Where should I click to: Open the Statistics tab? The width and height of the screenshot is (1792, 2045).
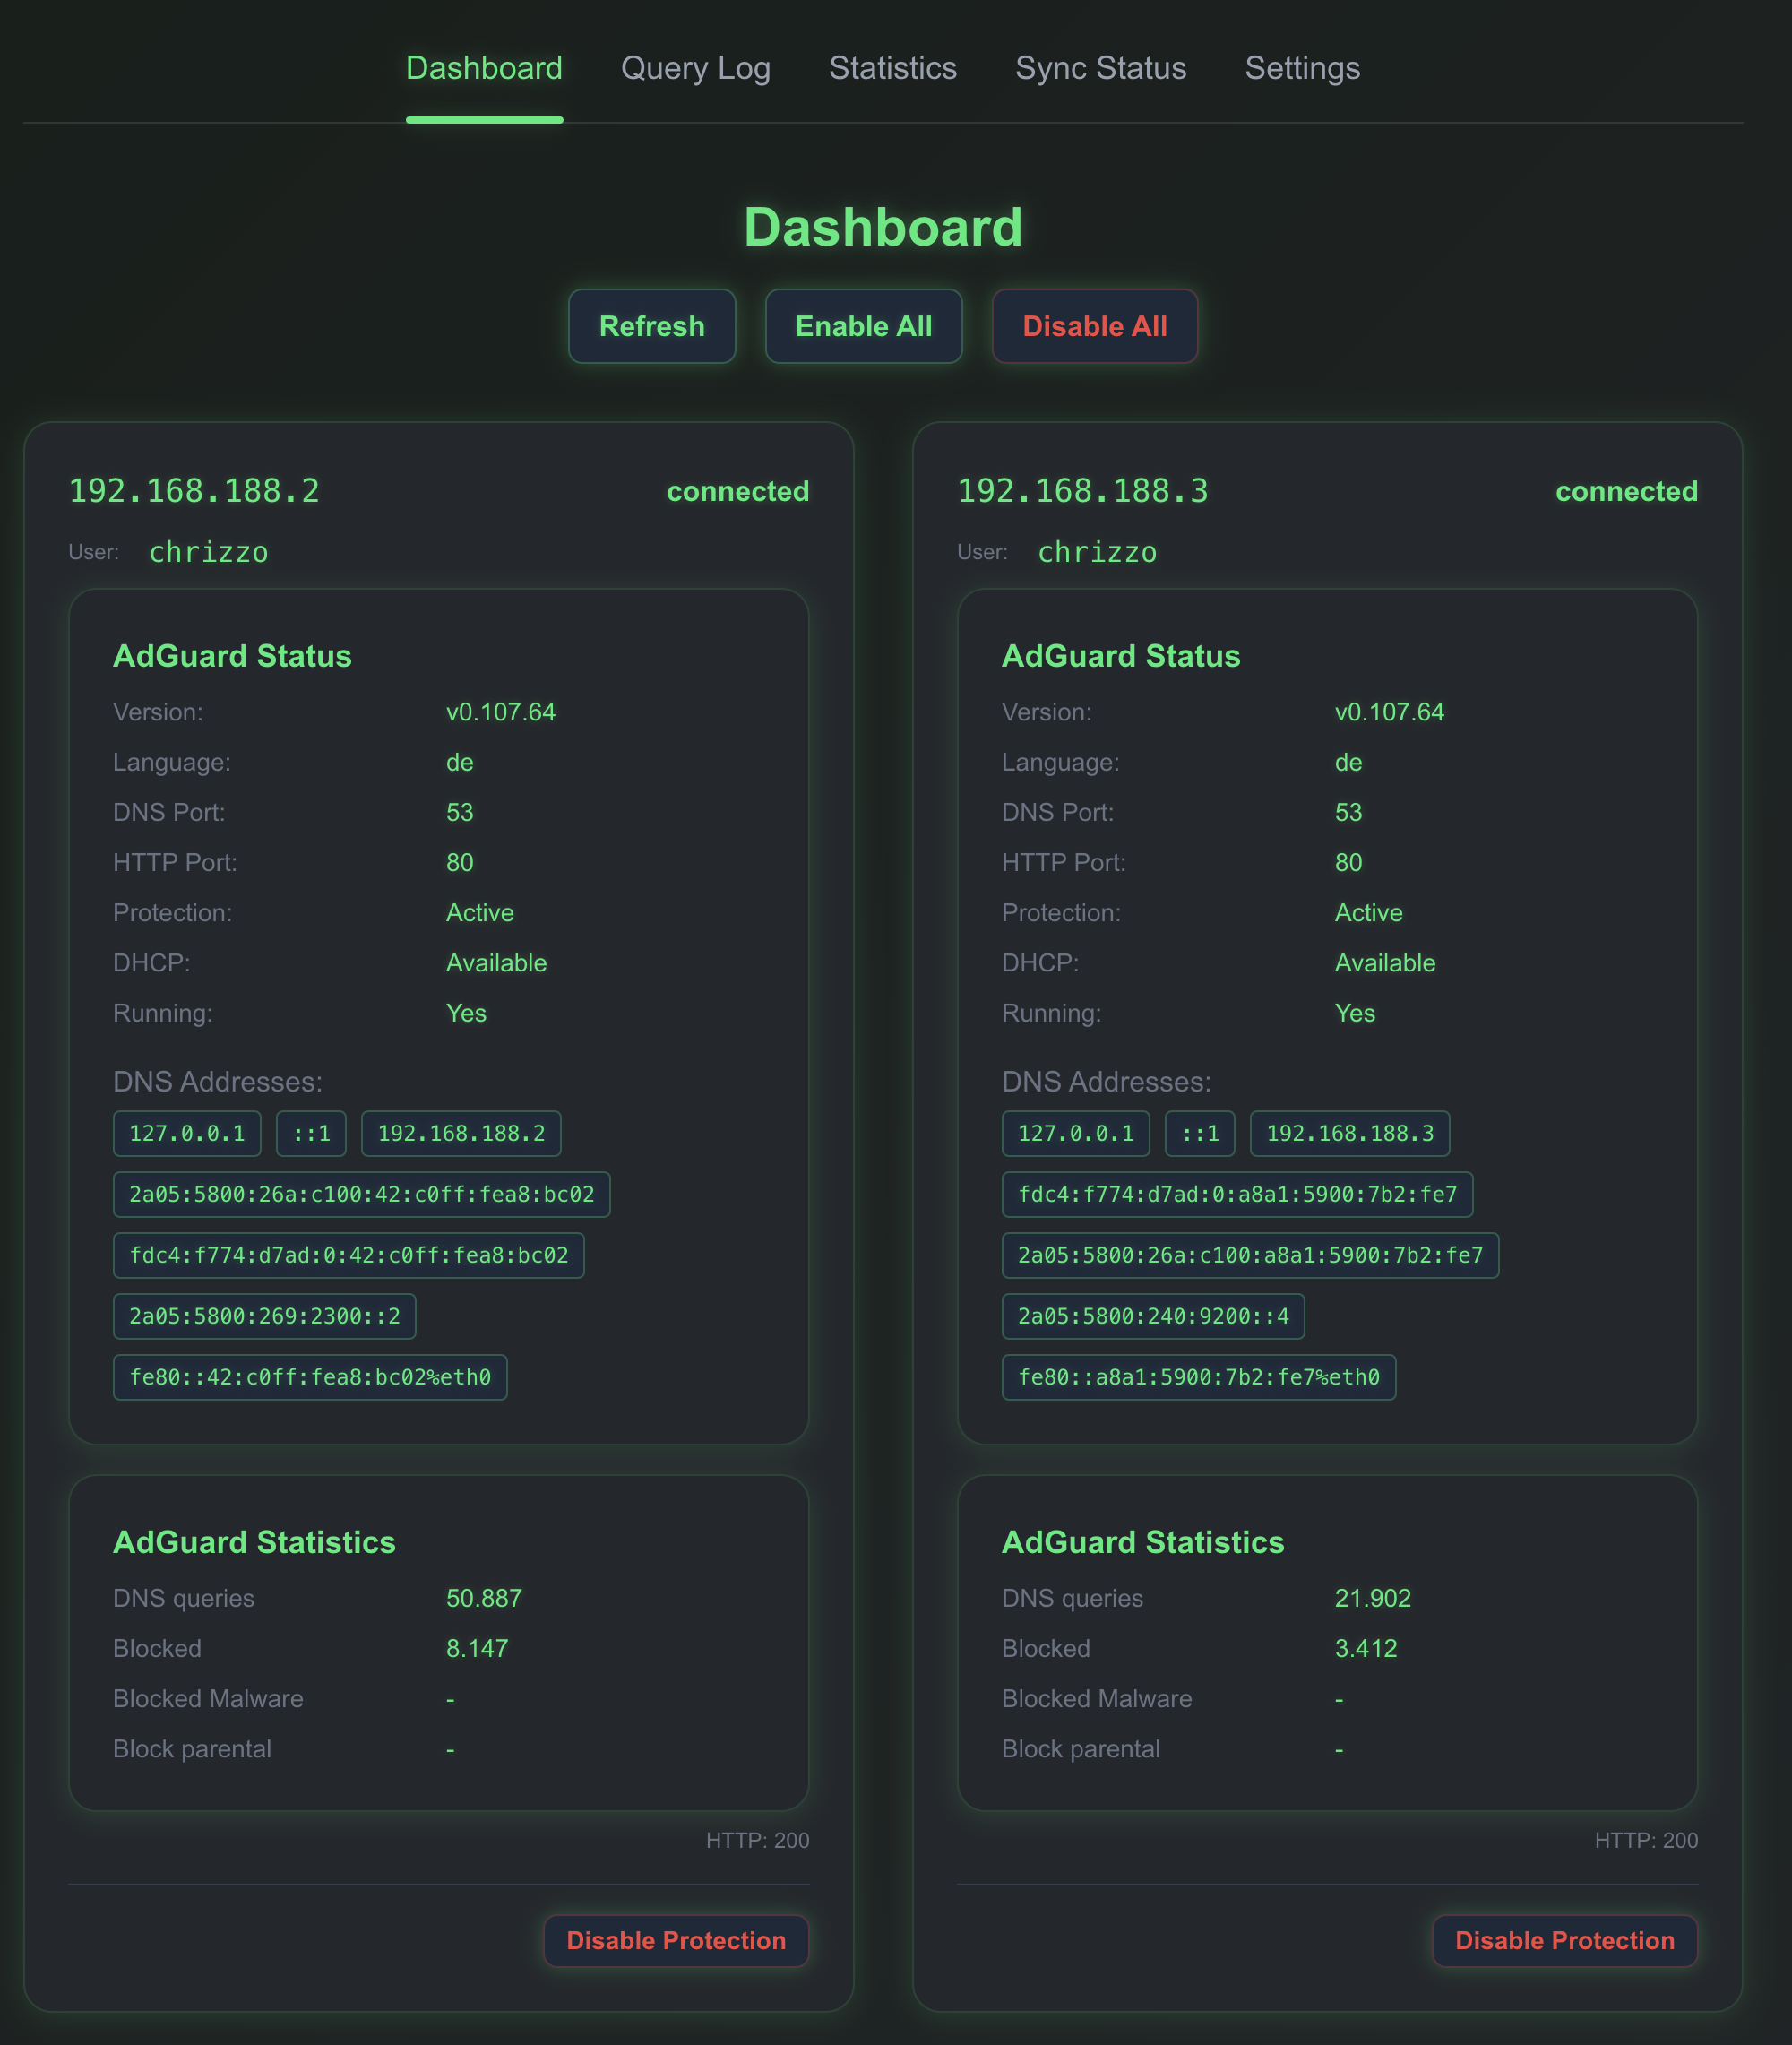(892, 68)
